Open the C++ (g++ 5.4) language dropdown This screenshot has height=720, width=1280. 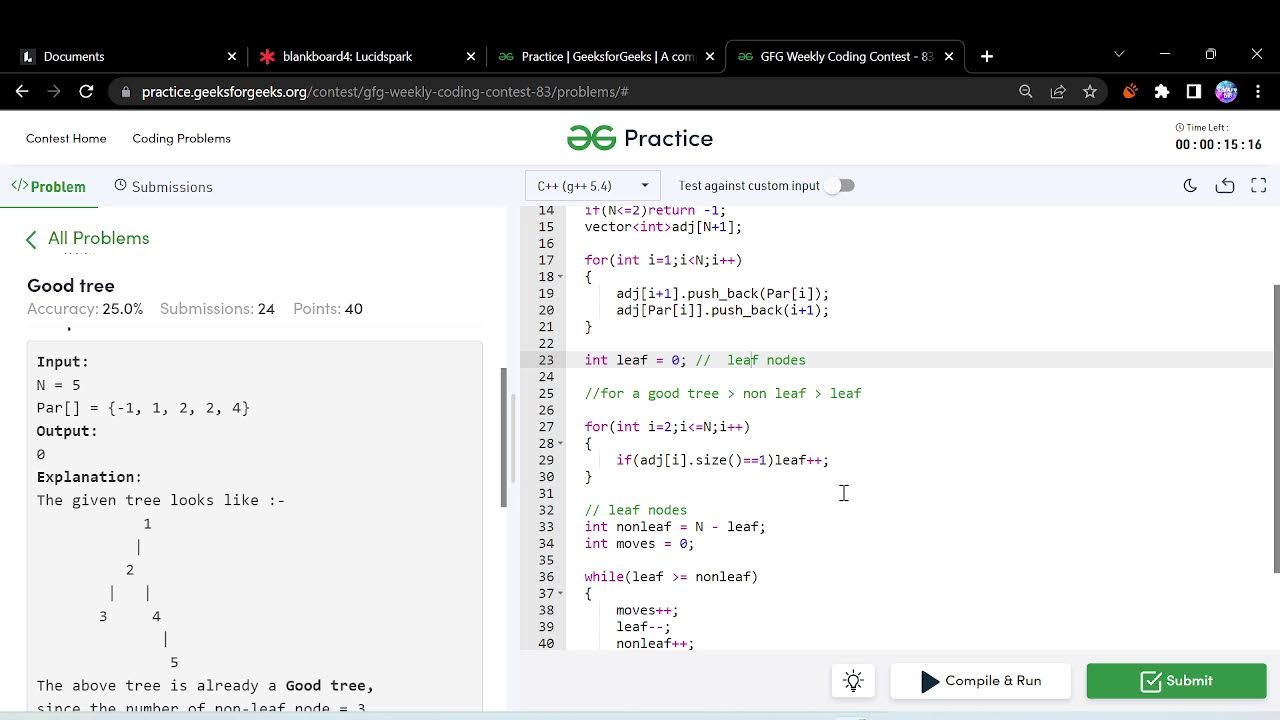pyautogui.click(x=592, y=185)
